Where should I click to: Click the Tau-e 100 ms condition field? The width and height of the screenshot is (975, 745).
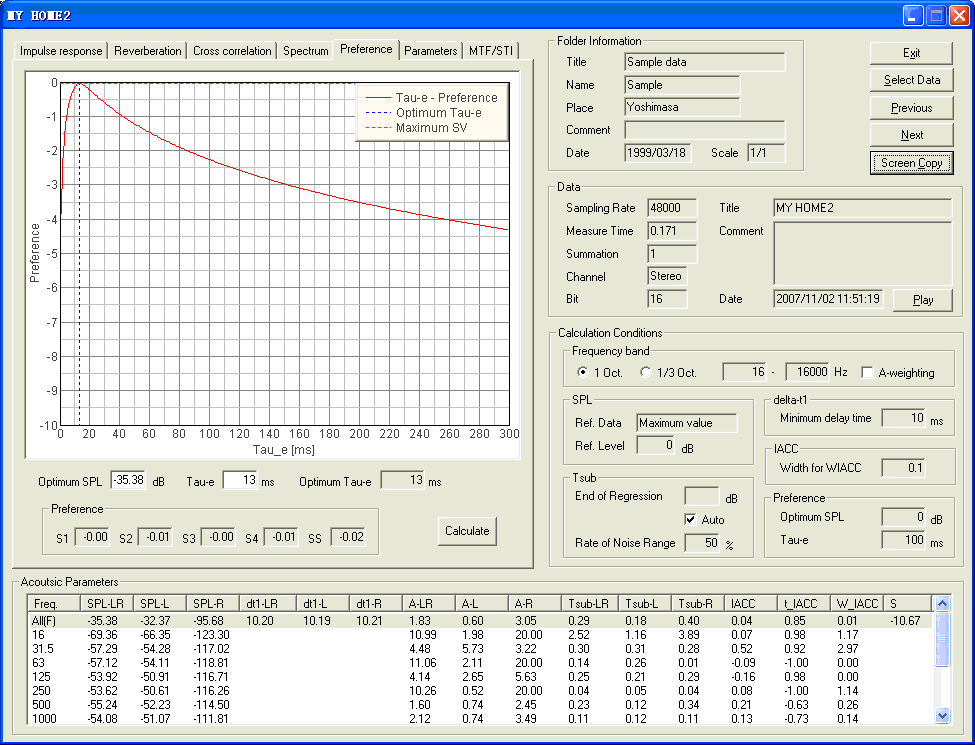904,540
